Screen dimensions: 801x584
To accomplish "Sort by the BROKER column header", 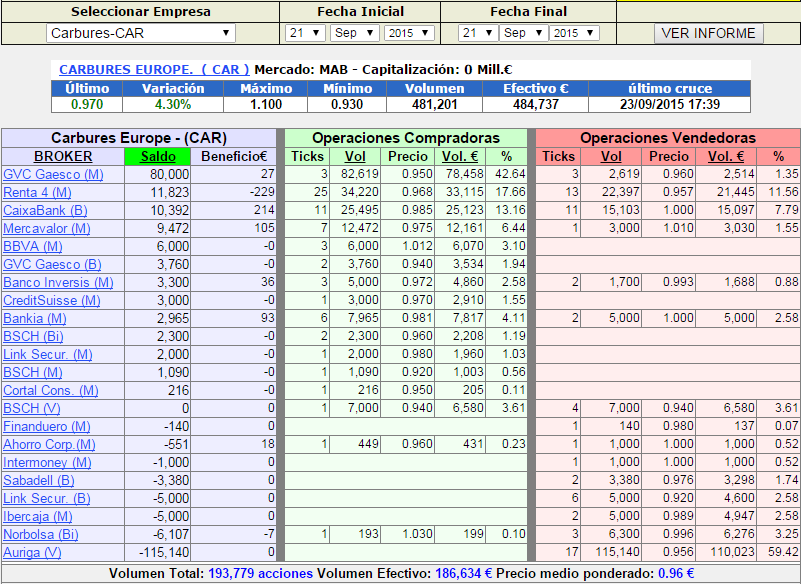I will [x=63, y=156].
